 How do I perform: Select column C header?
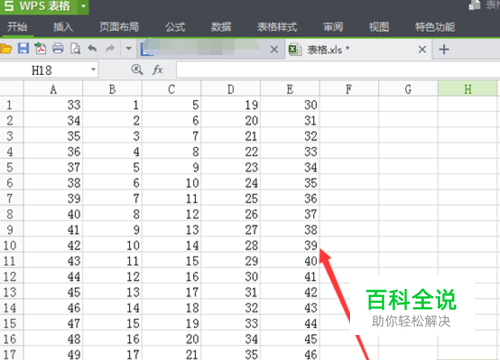tap(171, 89)
